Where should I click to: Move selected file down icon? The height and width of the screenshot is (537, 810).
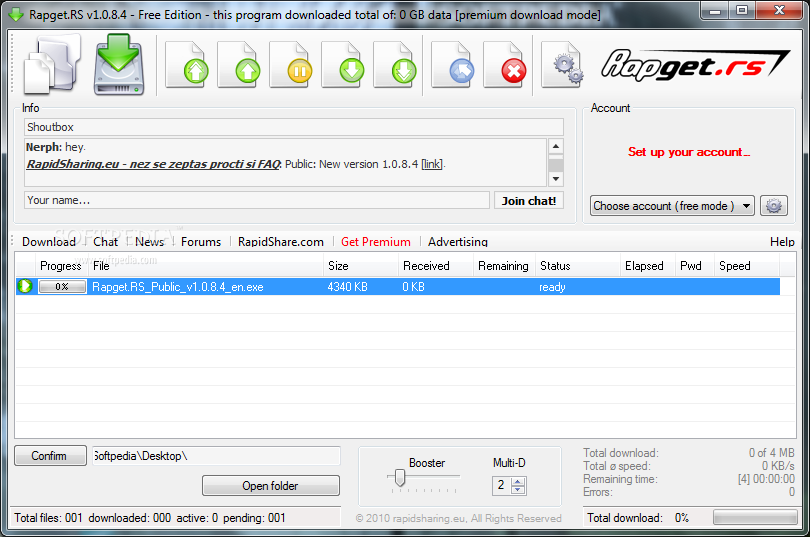[x=344, y=66]
